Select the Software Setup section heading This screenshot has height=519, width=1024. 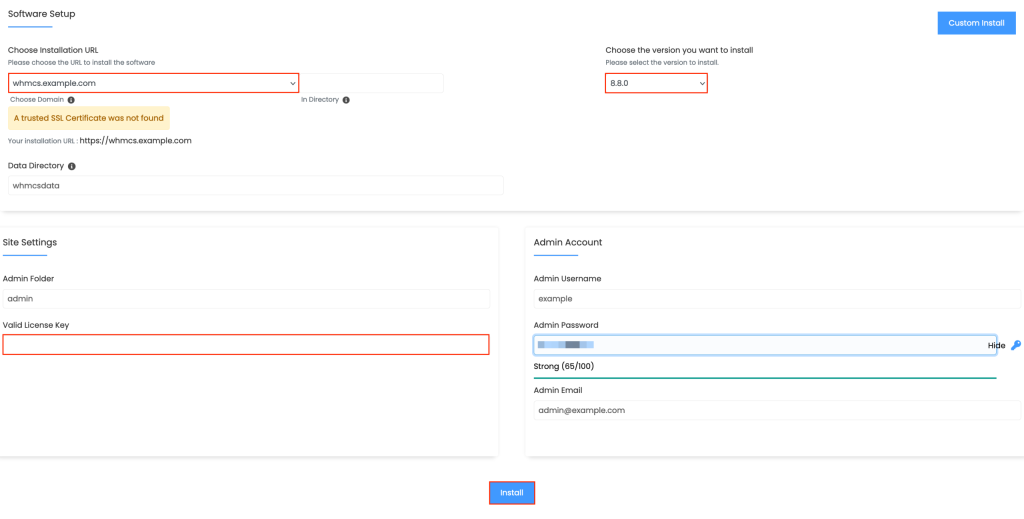41,14
